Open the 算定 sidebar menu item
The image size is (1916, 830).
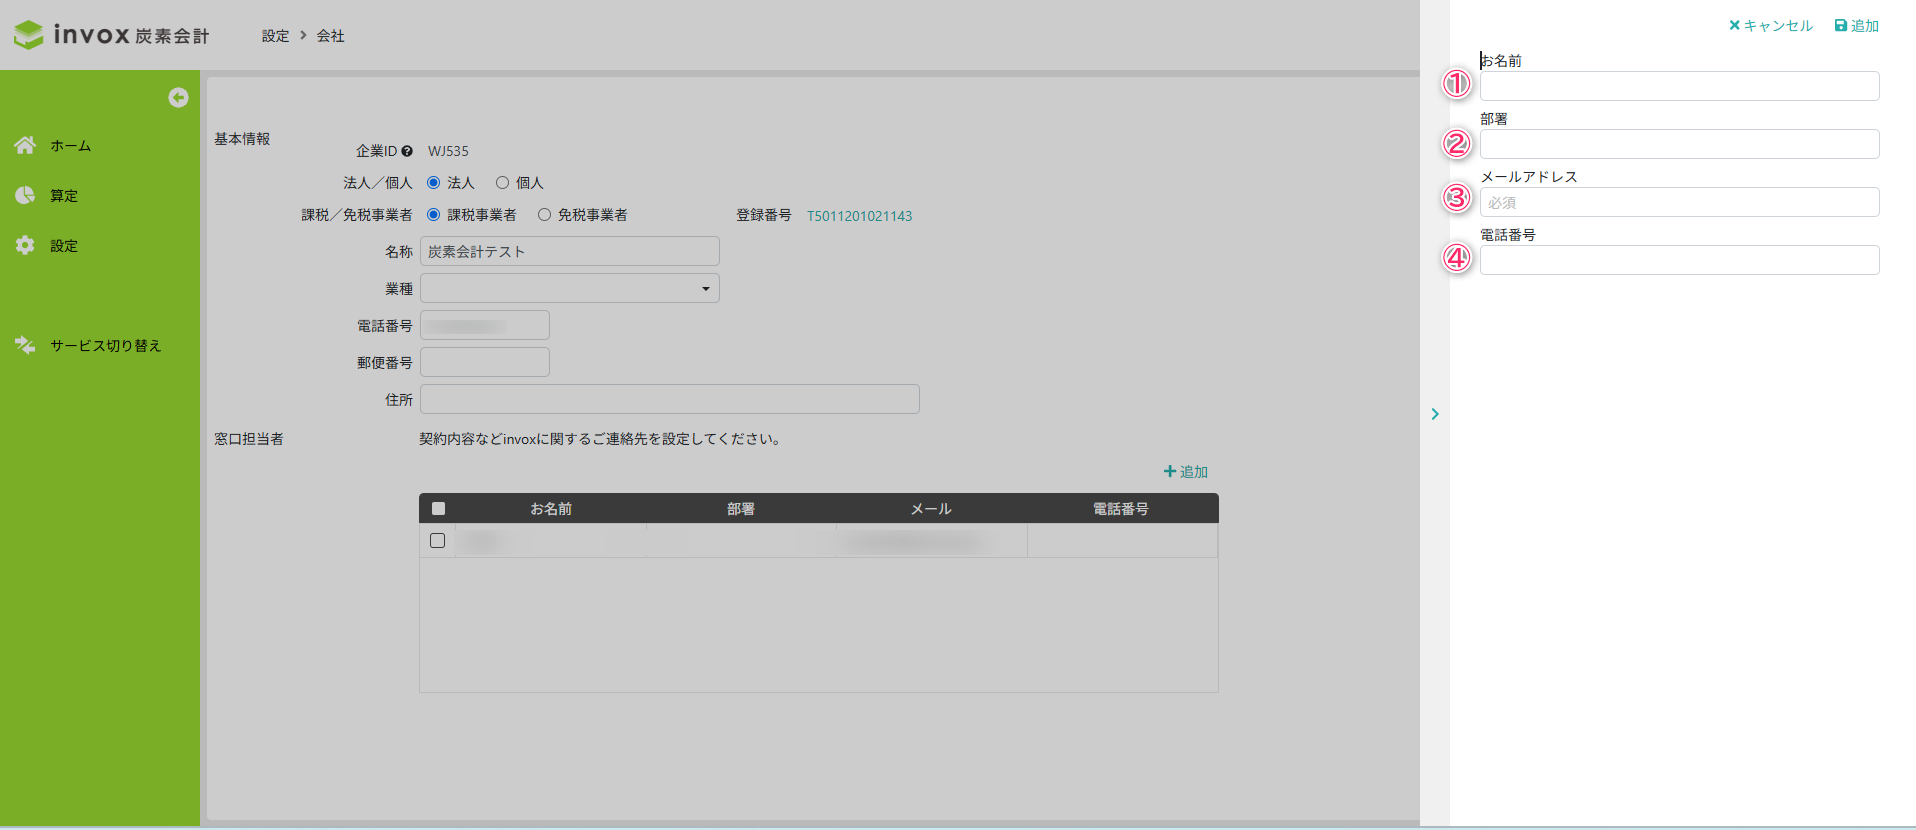point(64,196)
